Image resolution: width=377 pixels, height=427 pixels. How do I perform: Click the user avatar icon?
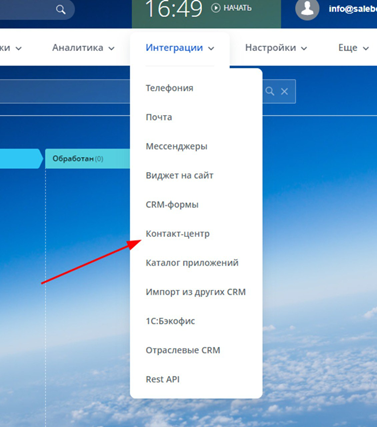307,8
